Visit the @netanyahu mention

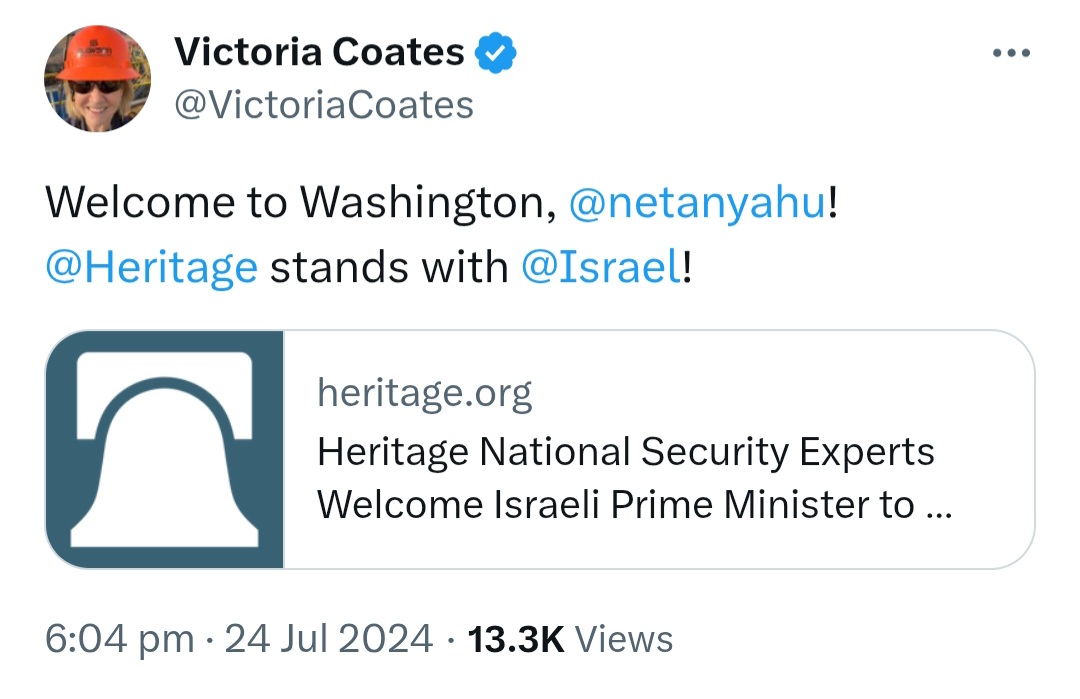(x=697, y=204)
